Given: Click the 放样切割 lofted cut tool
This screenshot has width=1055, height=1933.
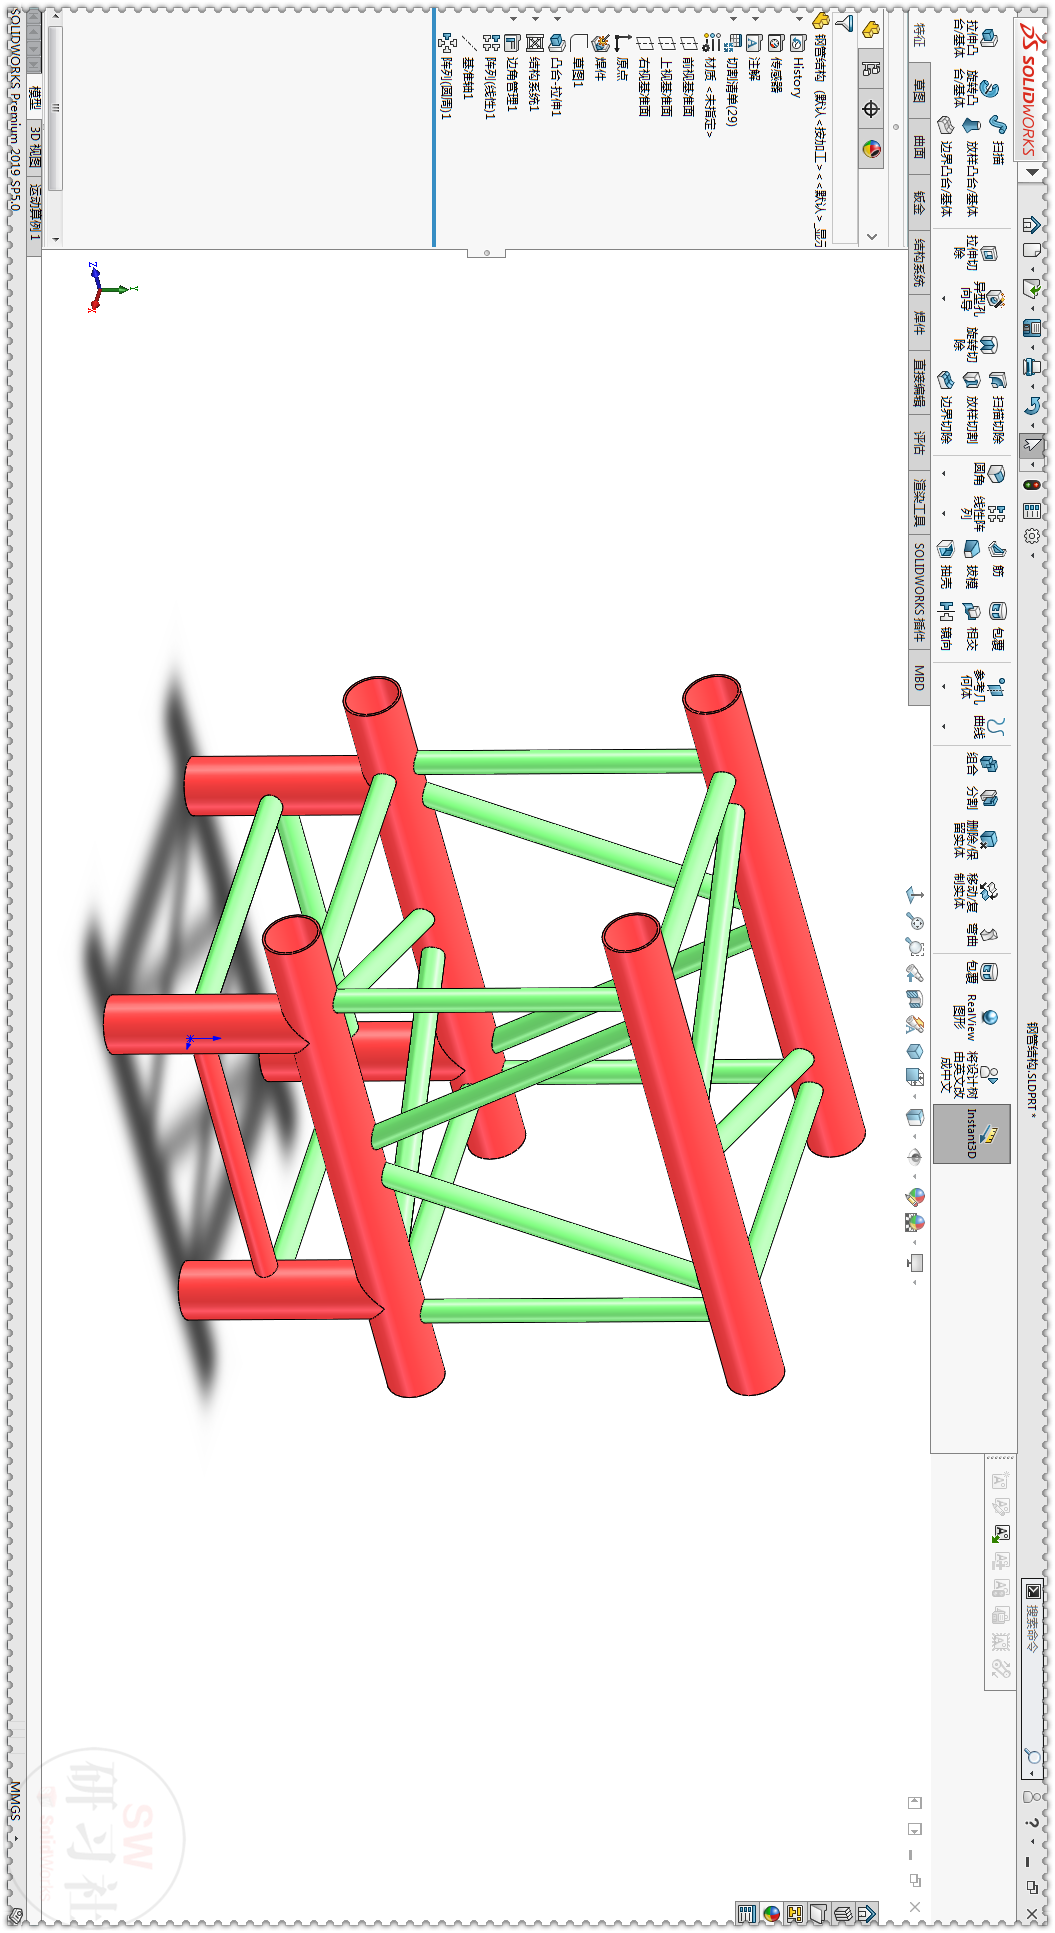Looking at the screenshot, I should click(971, 407).
